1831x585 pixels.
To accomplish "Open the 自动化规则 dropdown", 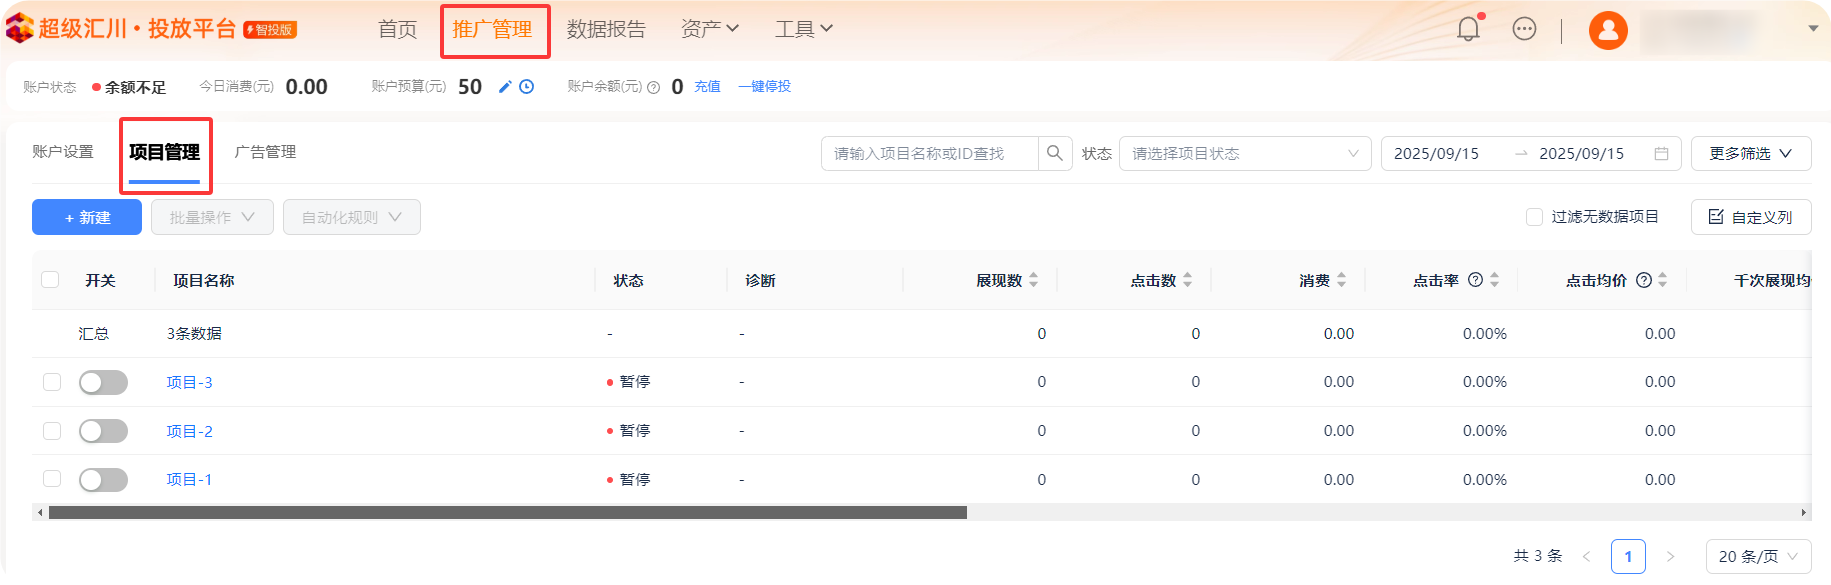I will (x=352, y=217).
